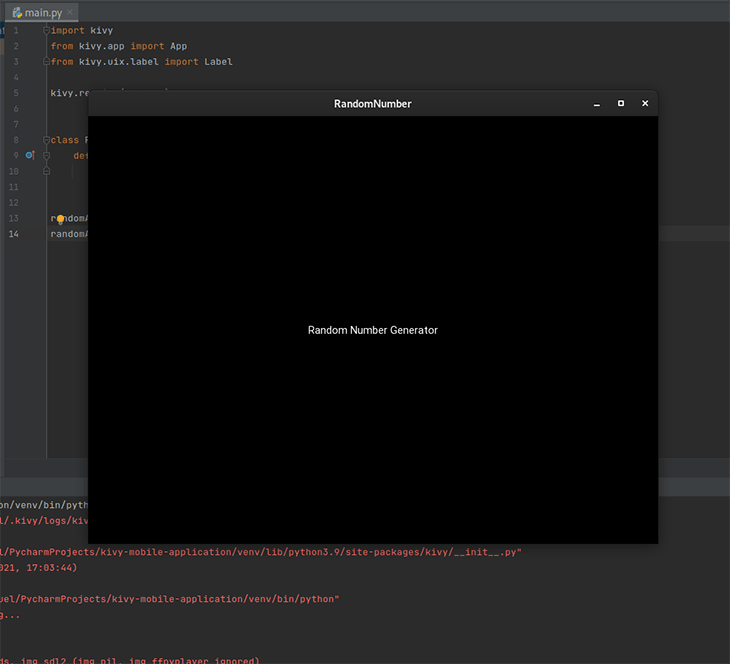Click the site-packages/kivy/__init__.py console path
The height and width of the screenshot is (664, 730).
point(261,552)
